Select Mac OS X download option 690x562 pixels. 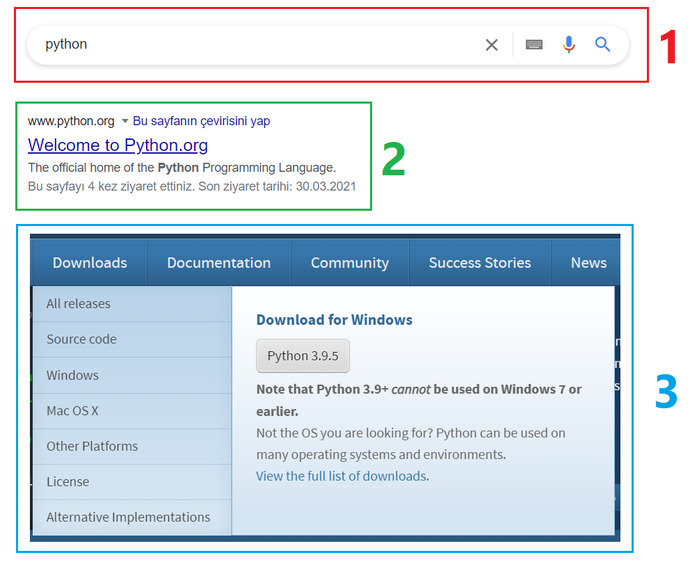tap(73, 411)
